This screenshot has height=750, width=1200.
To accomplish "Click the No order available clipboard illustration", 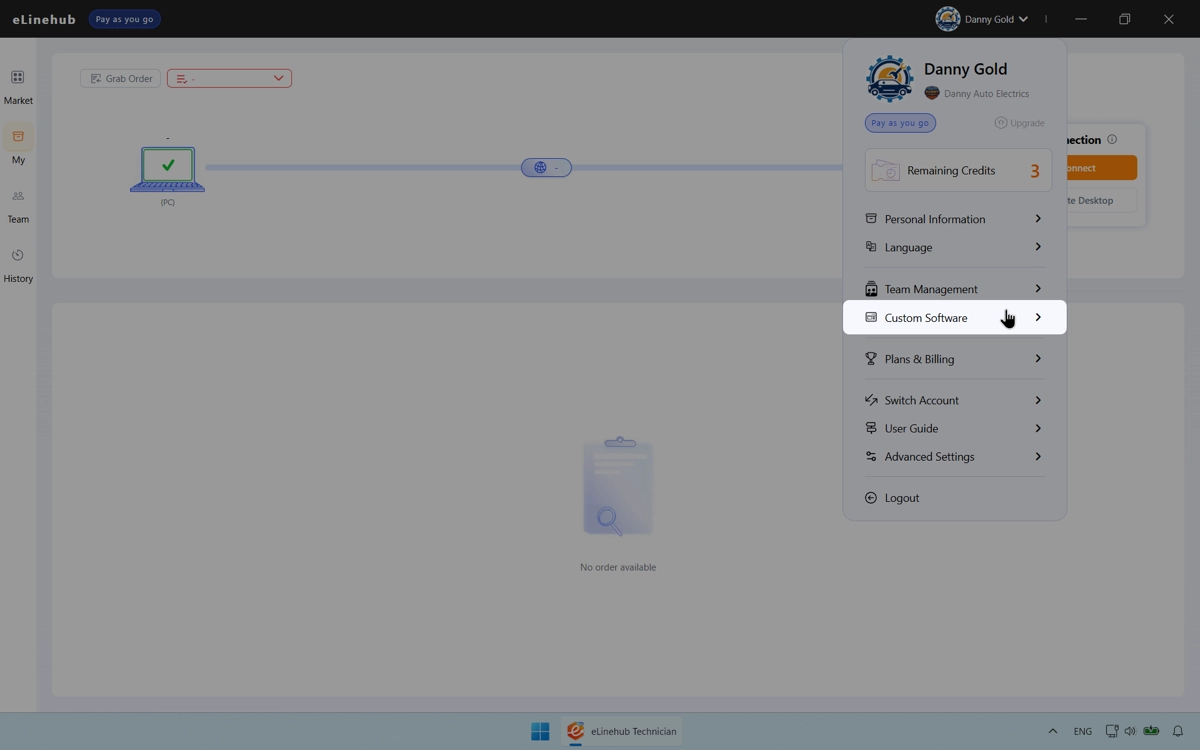I will [x=618, y=486].
